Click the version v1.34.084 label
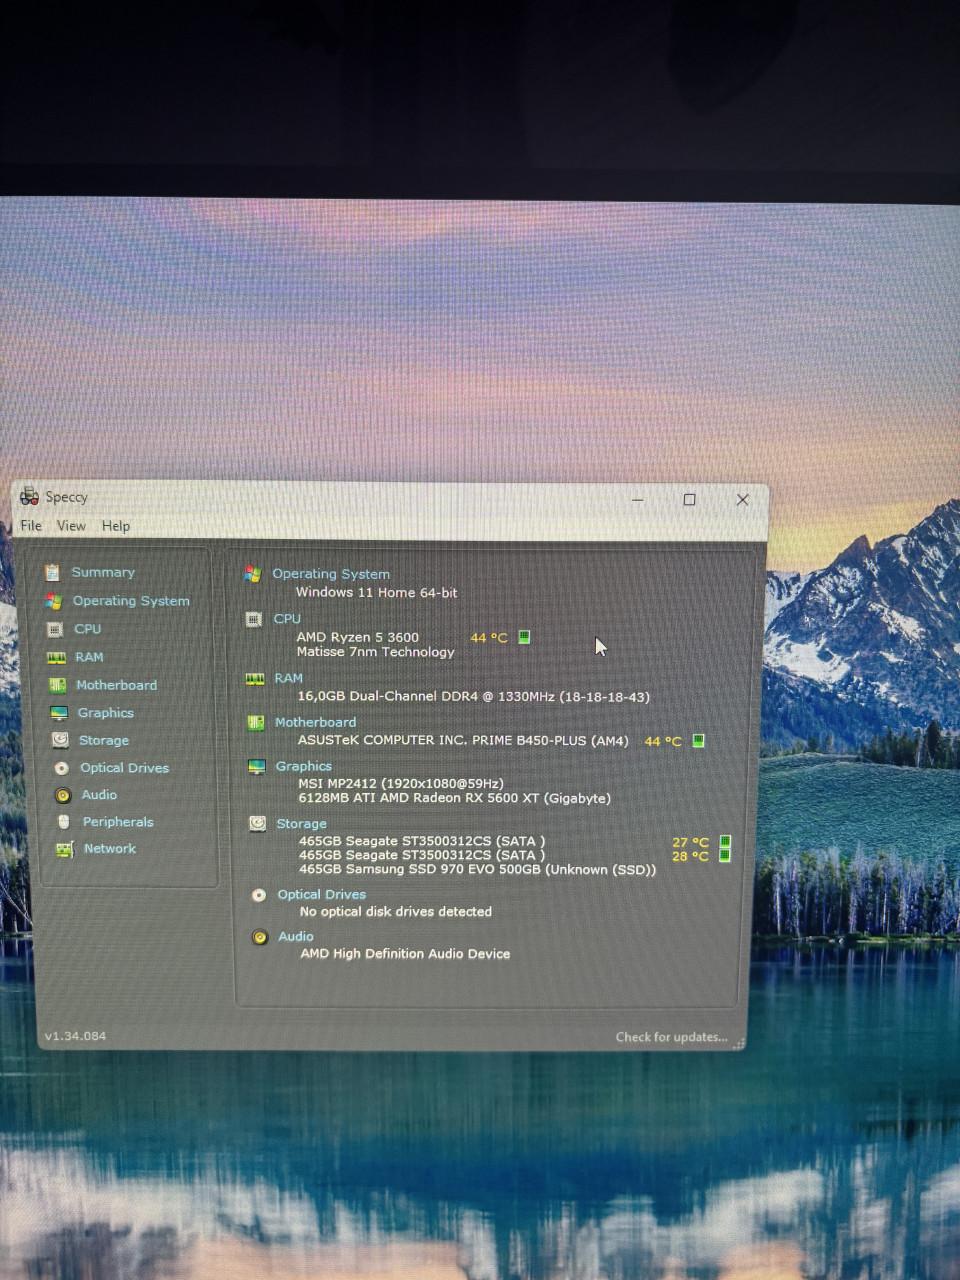 pyautogui.click(x=75, y=1036)
